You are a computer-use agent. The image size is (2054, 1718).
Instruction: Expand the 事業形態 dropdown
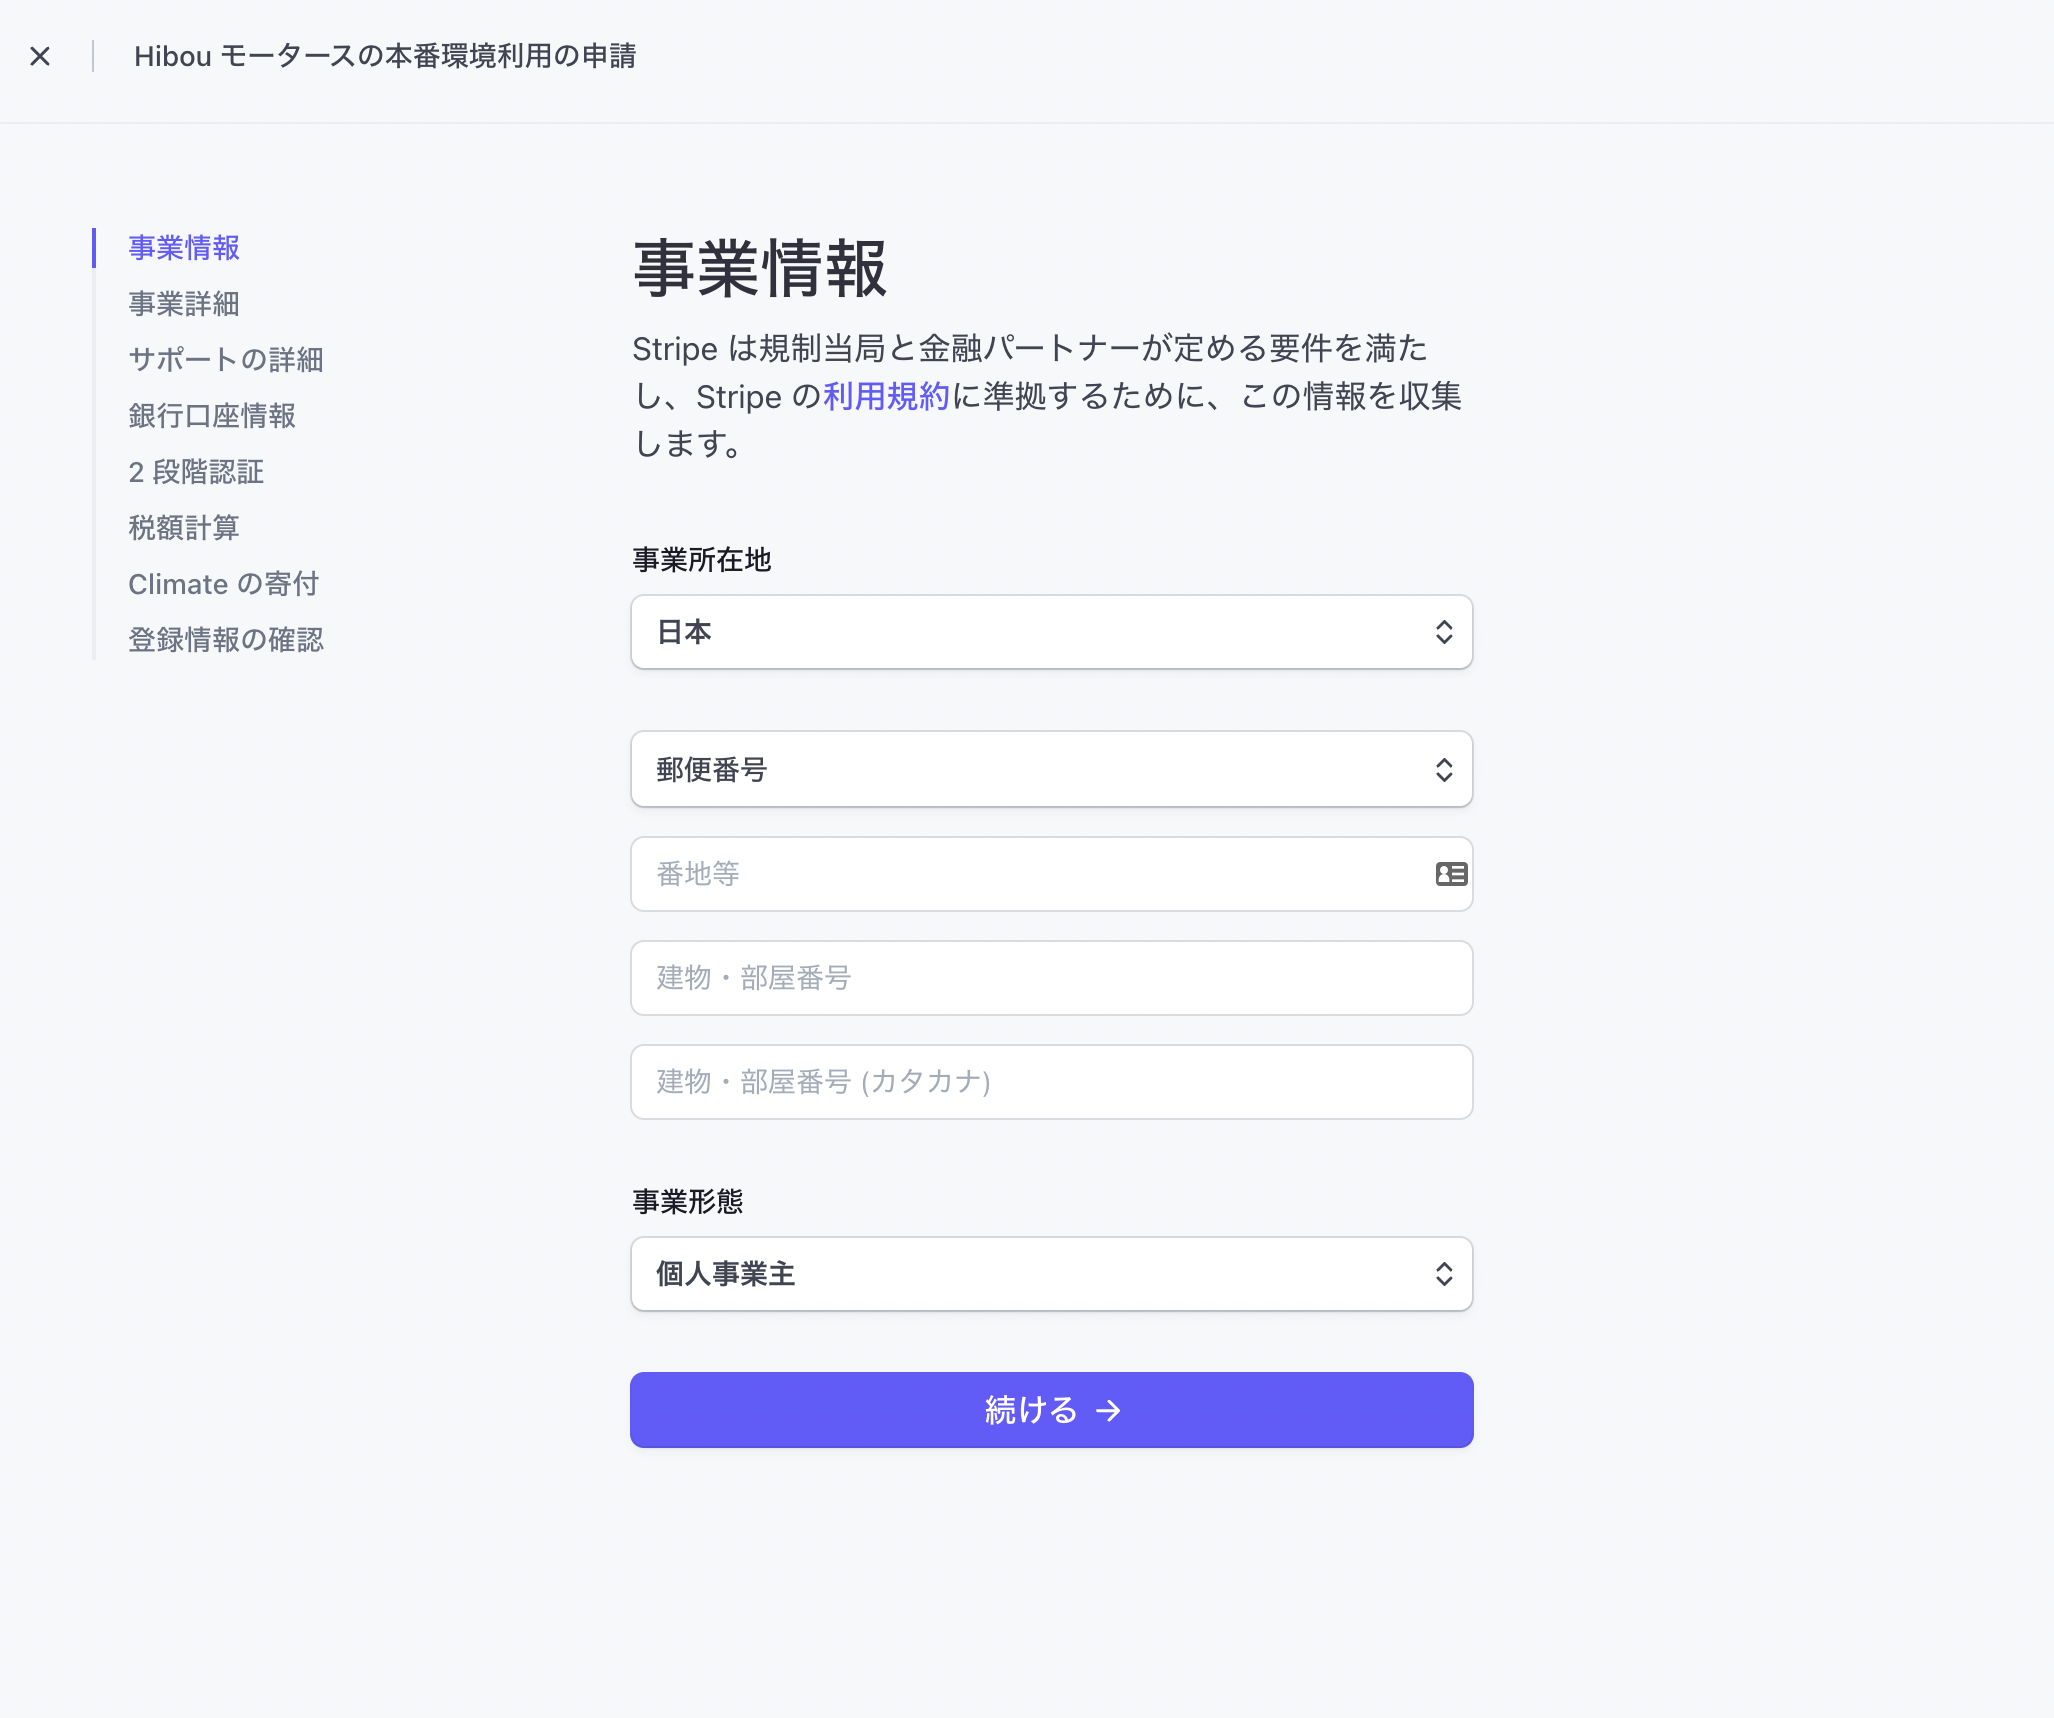pyautogui.click(x=1050, y=1274)
